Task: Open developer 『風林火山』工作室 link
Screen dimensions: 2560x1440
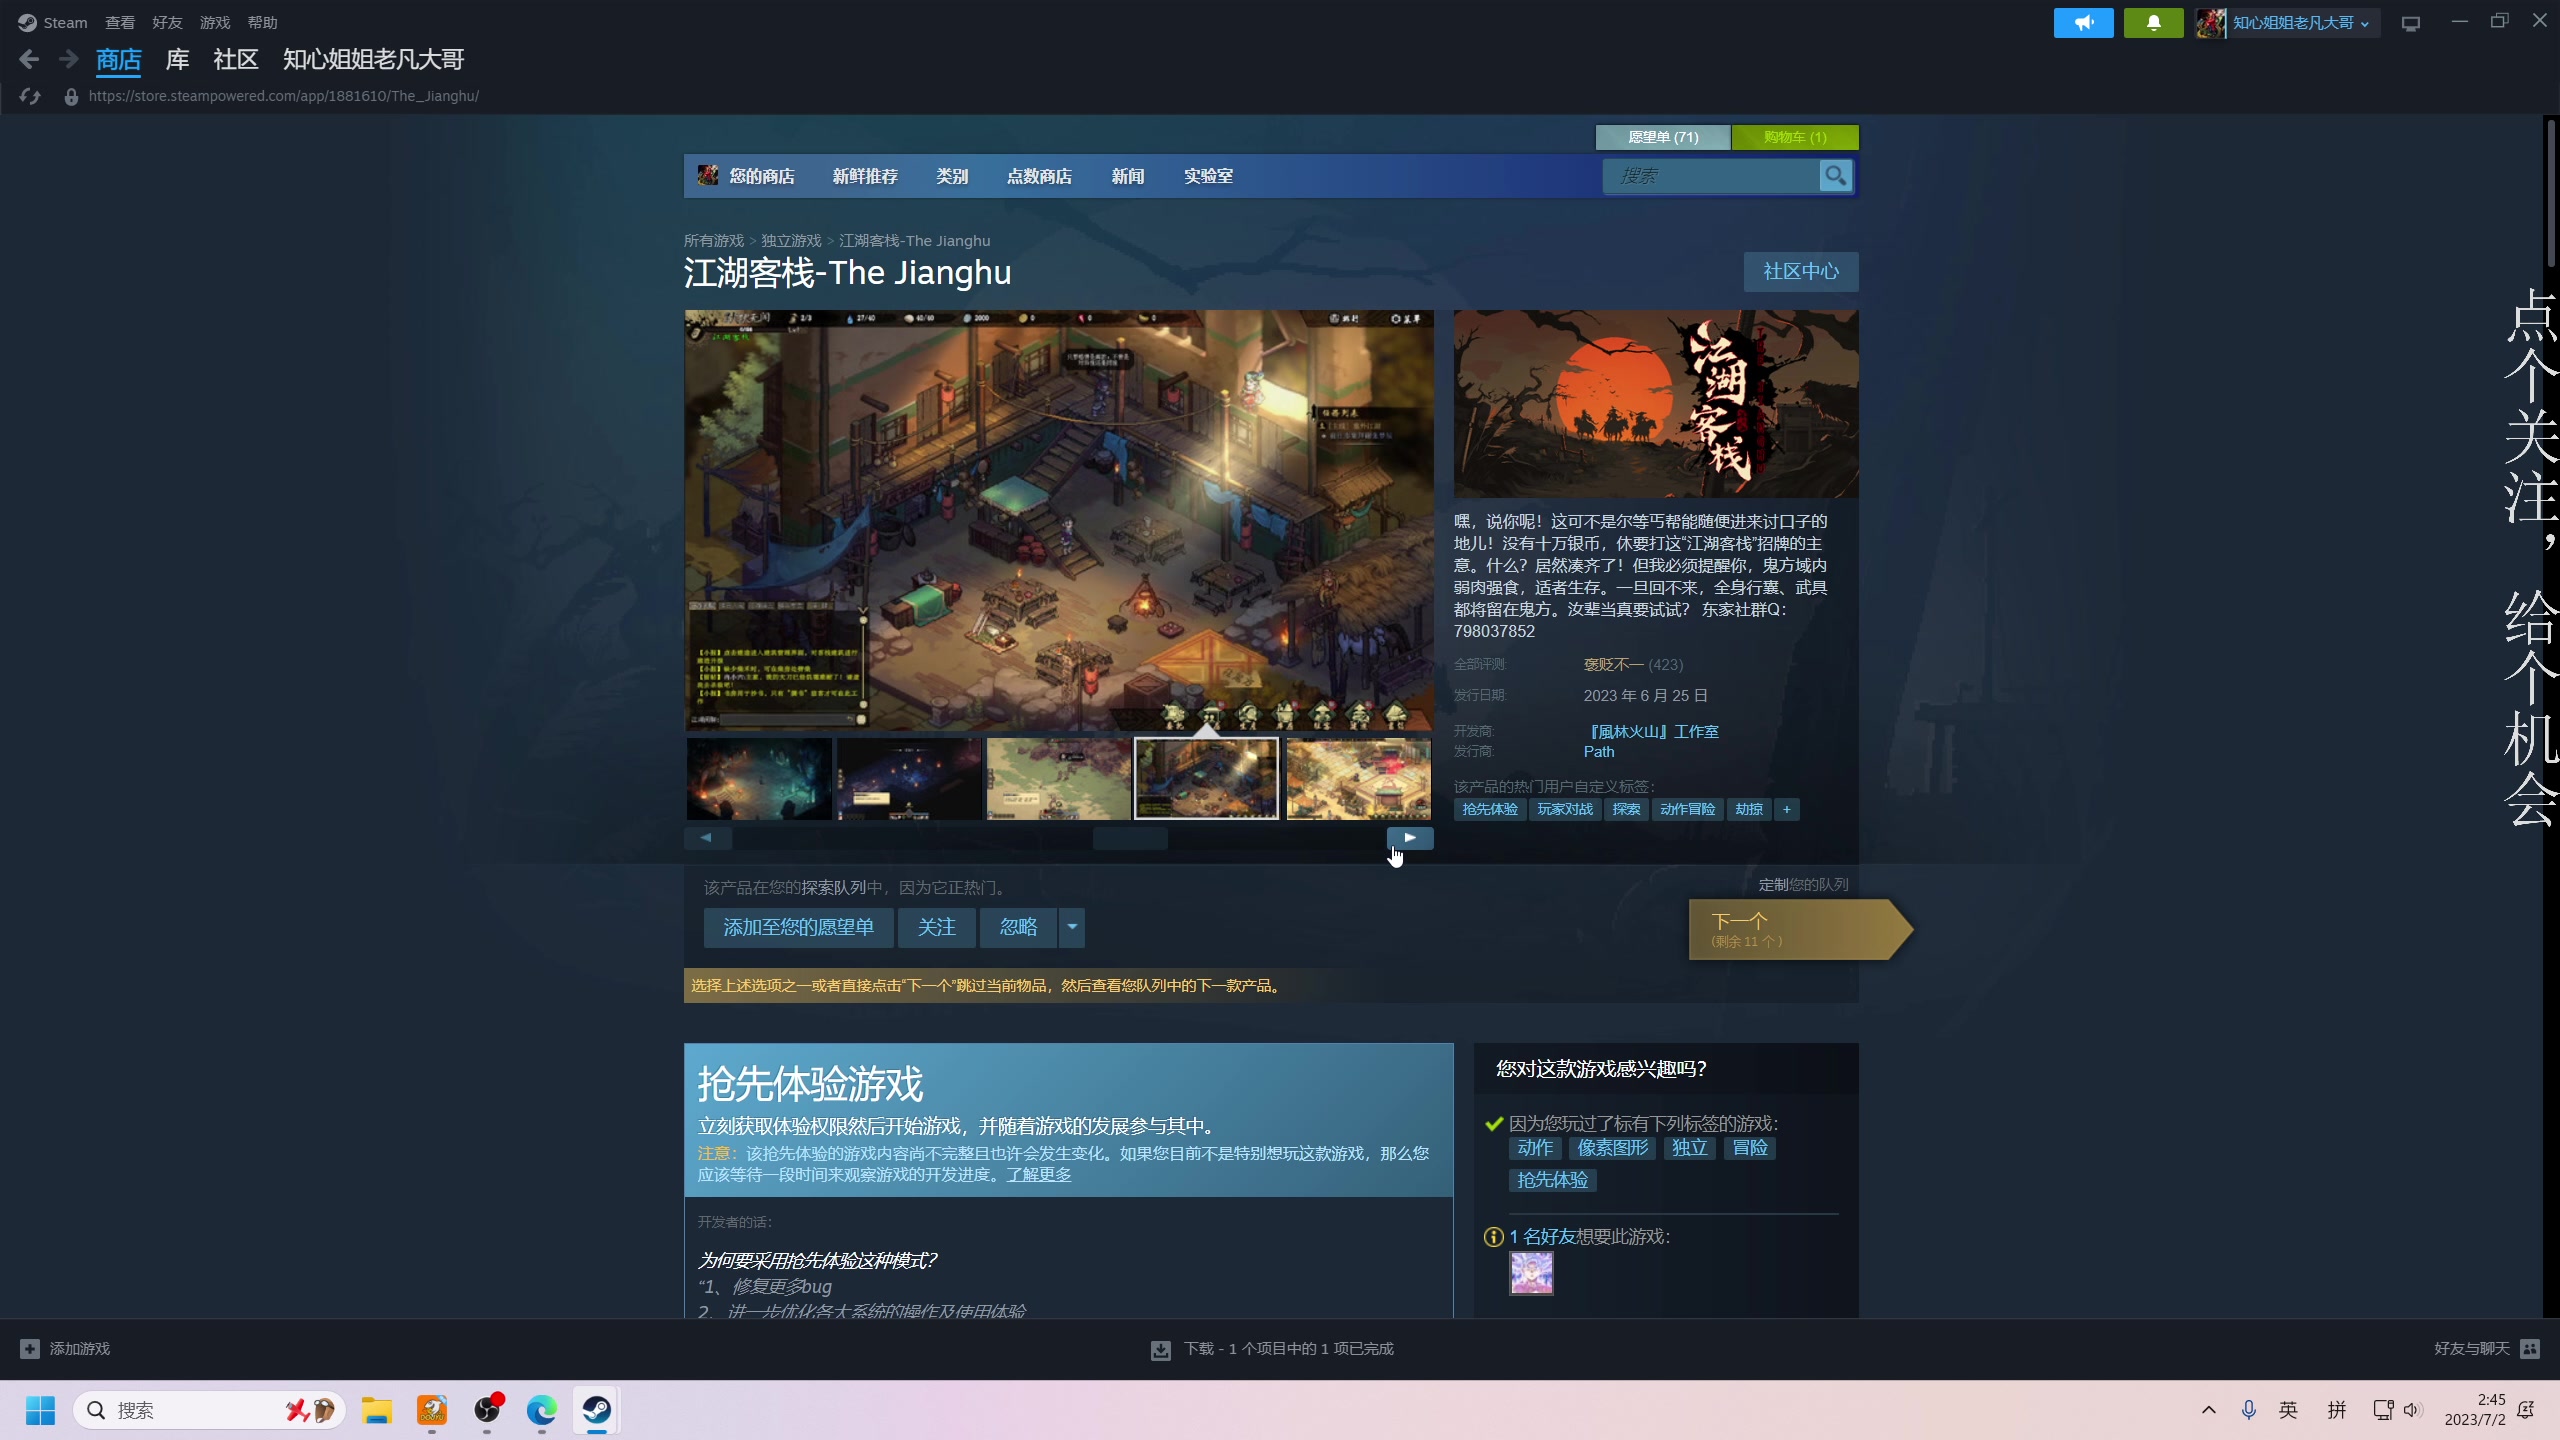Action: (x=1651, y=732)
